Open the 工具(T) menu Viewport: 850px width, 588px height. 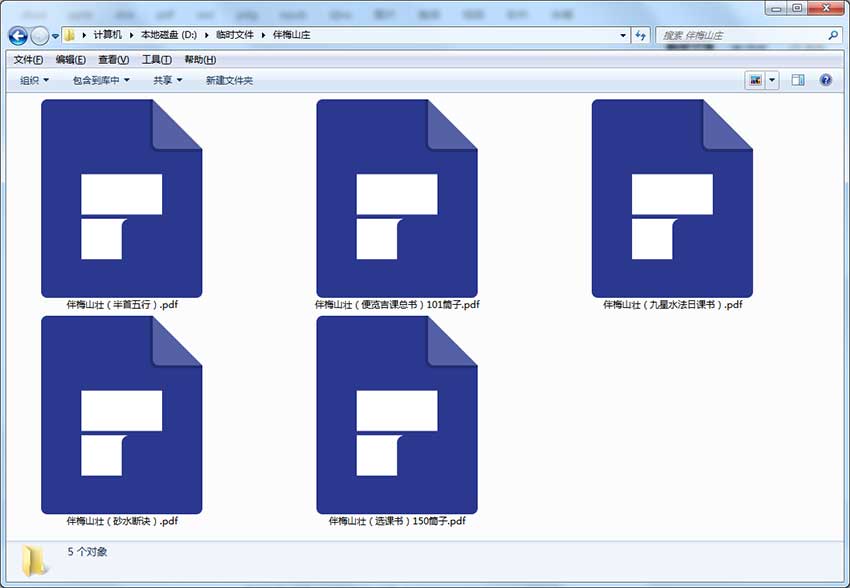pos(157,60)
